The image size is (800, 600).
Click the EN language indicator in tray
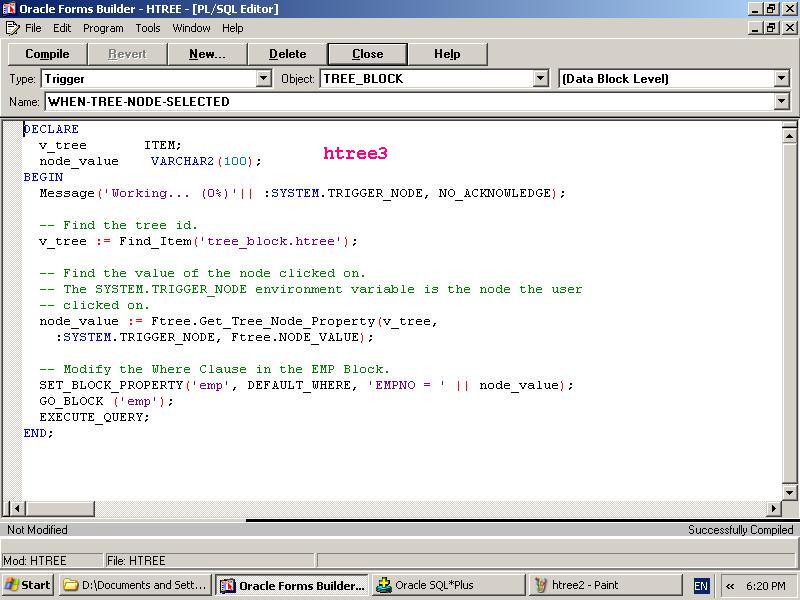(x=701, y=586)
